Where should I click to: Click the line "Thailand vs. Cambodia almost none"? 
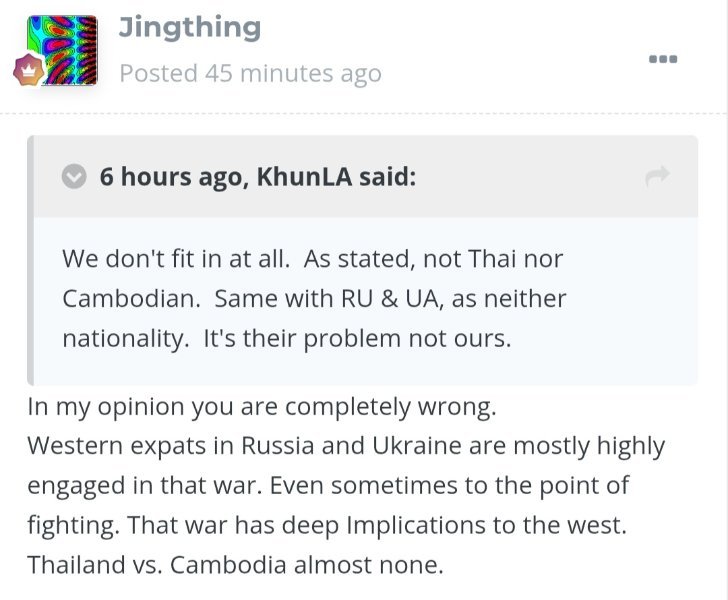(235, 565)
